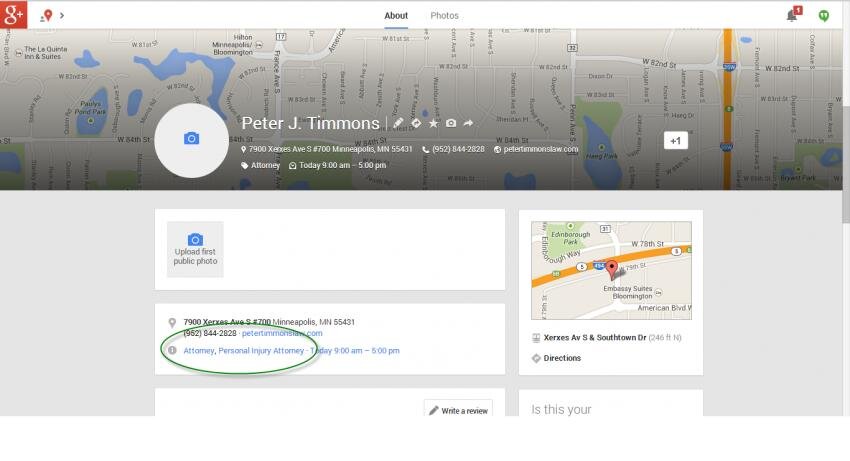
Task: Click the camera icon beside the star
Action: [451, 123]
